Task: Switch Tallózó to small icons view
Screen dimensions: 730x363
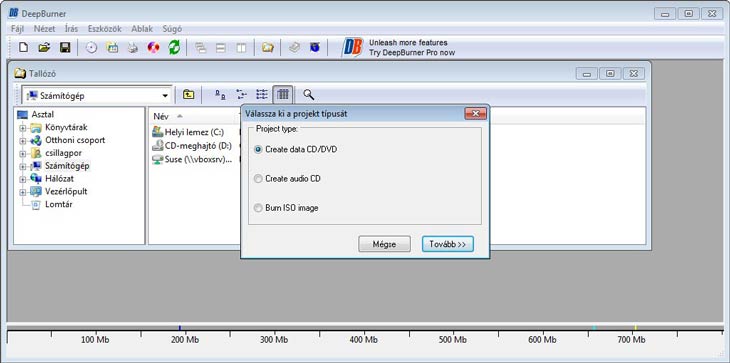Action: (x=241, y=94)
